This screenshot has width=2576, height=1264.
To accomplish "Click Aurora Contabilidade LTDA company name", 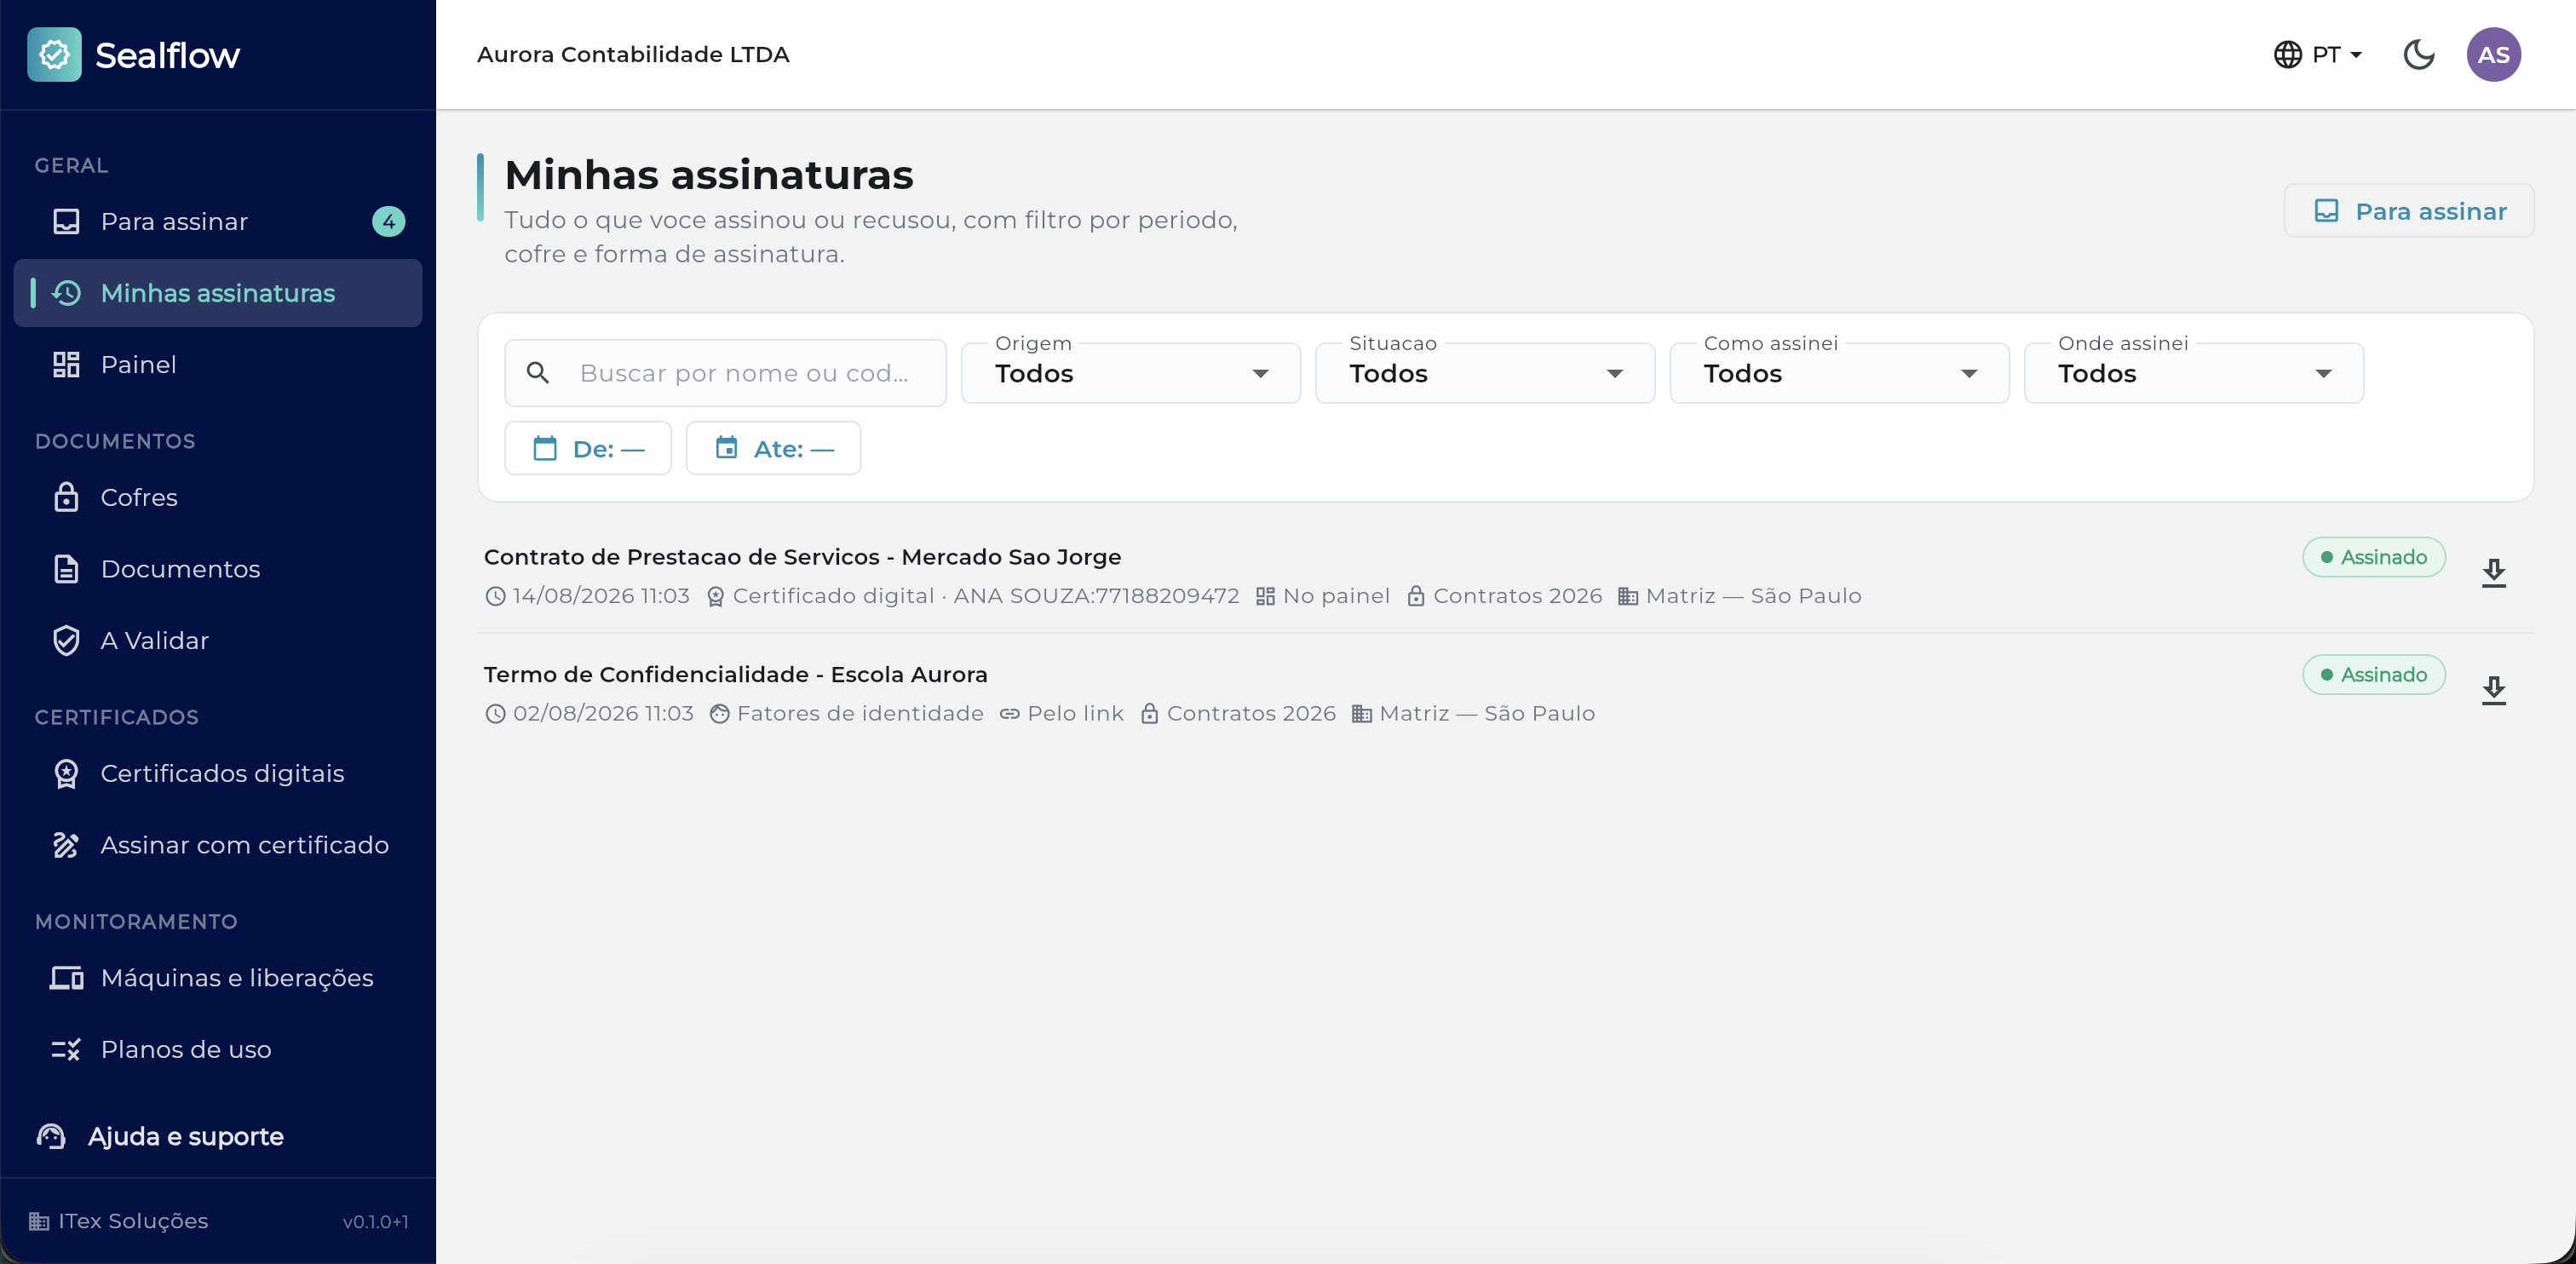I will tap(633, 54).
